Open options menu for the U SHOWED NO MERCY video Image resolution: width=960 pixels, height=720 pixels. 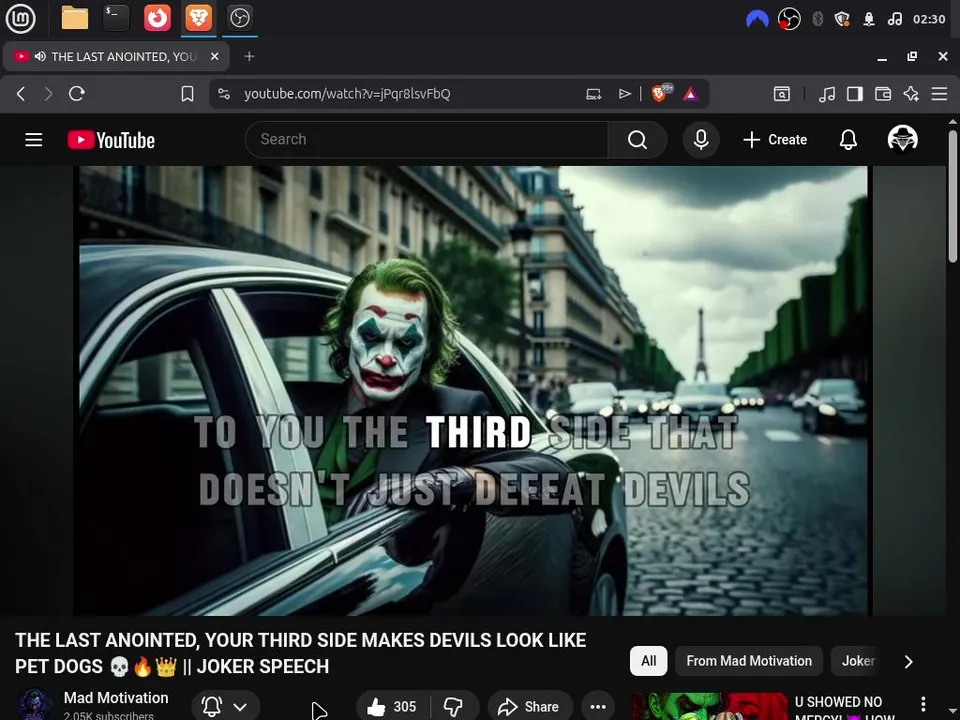[x=923, y=704]
